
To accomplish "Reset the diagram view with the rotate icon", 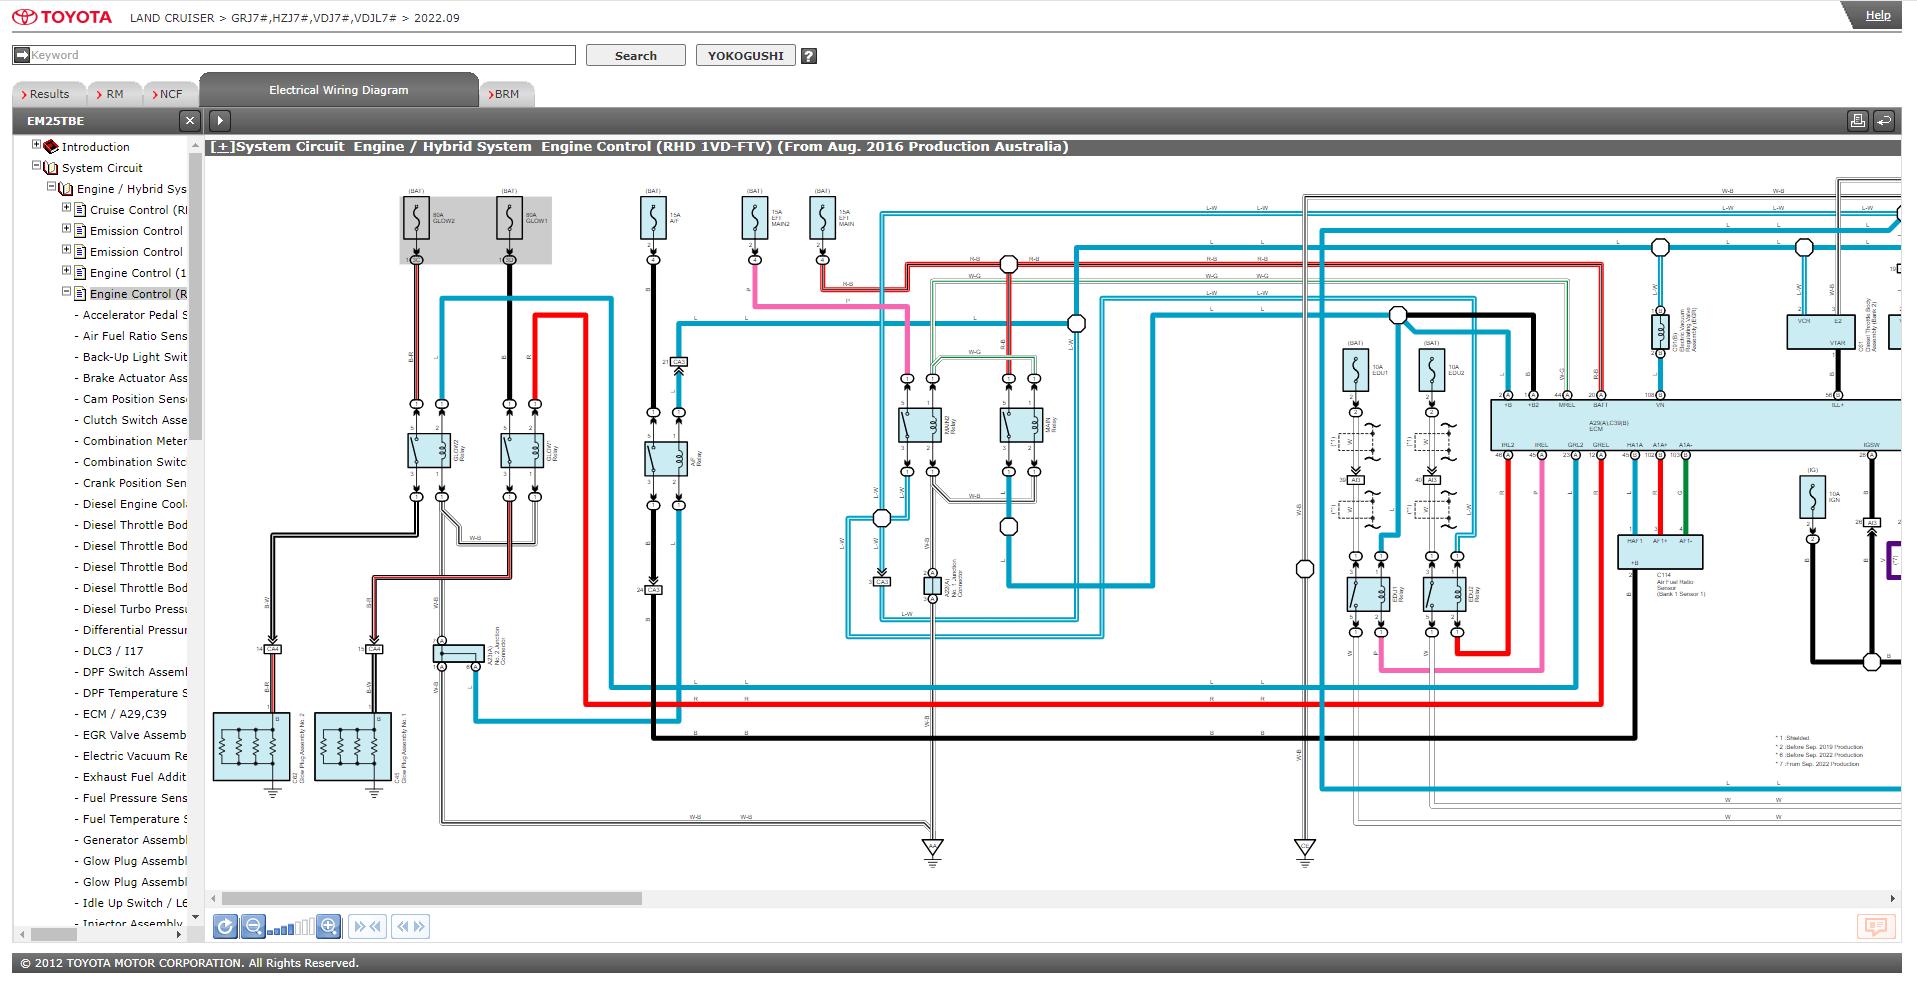I will point(225,927).
